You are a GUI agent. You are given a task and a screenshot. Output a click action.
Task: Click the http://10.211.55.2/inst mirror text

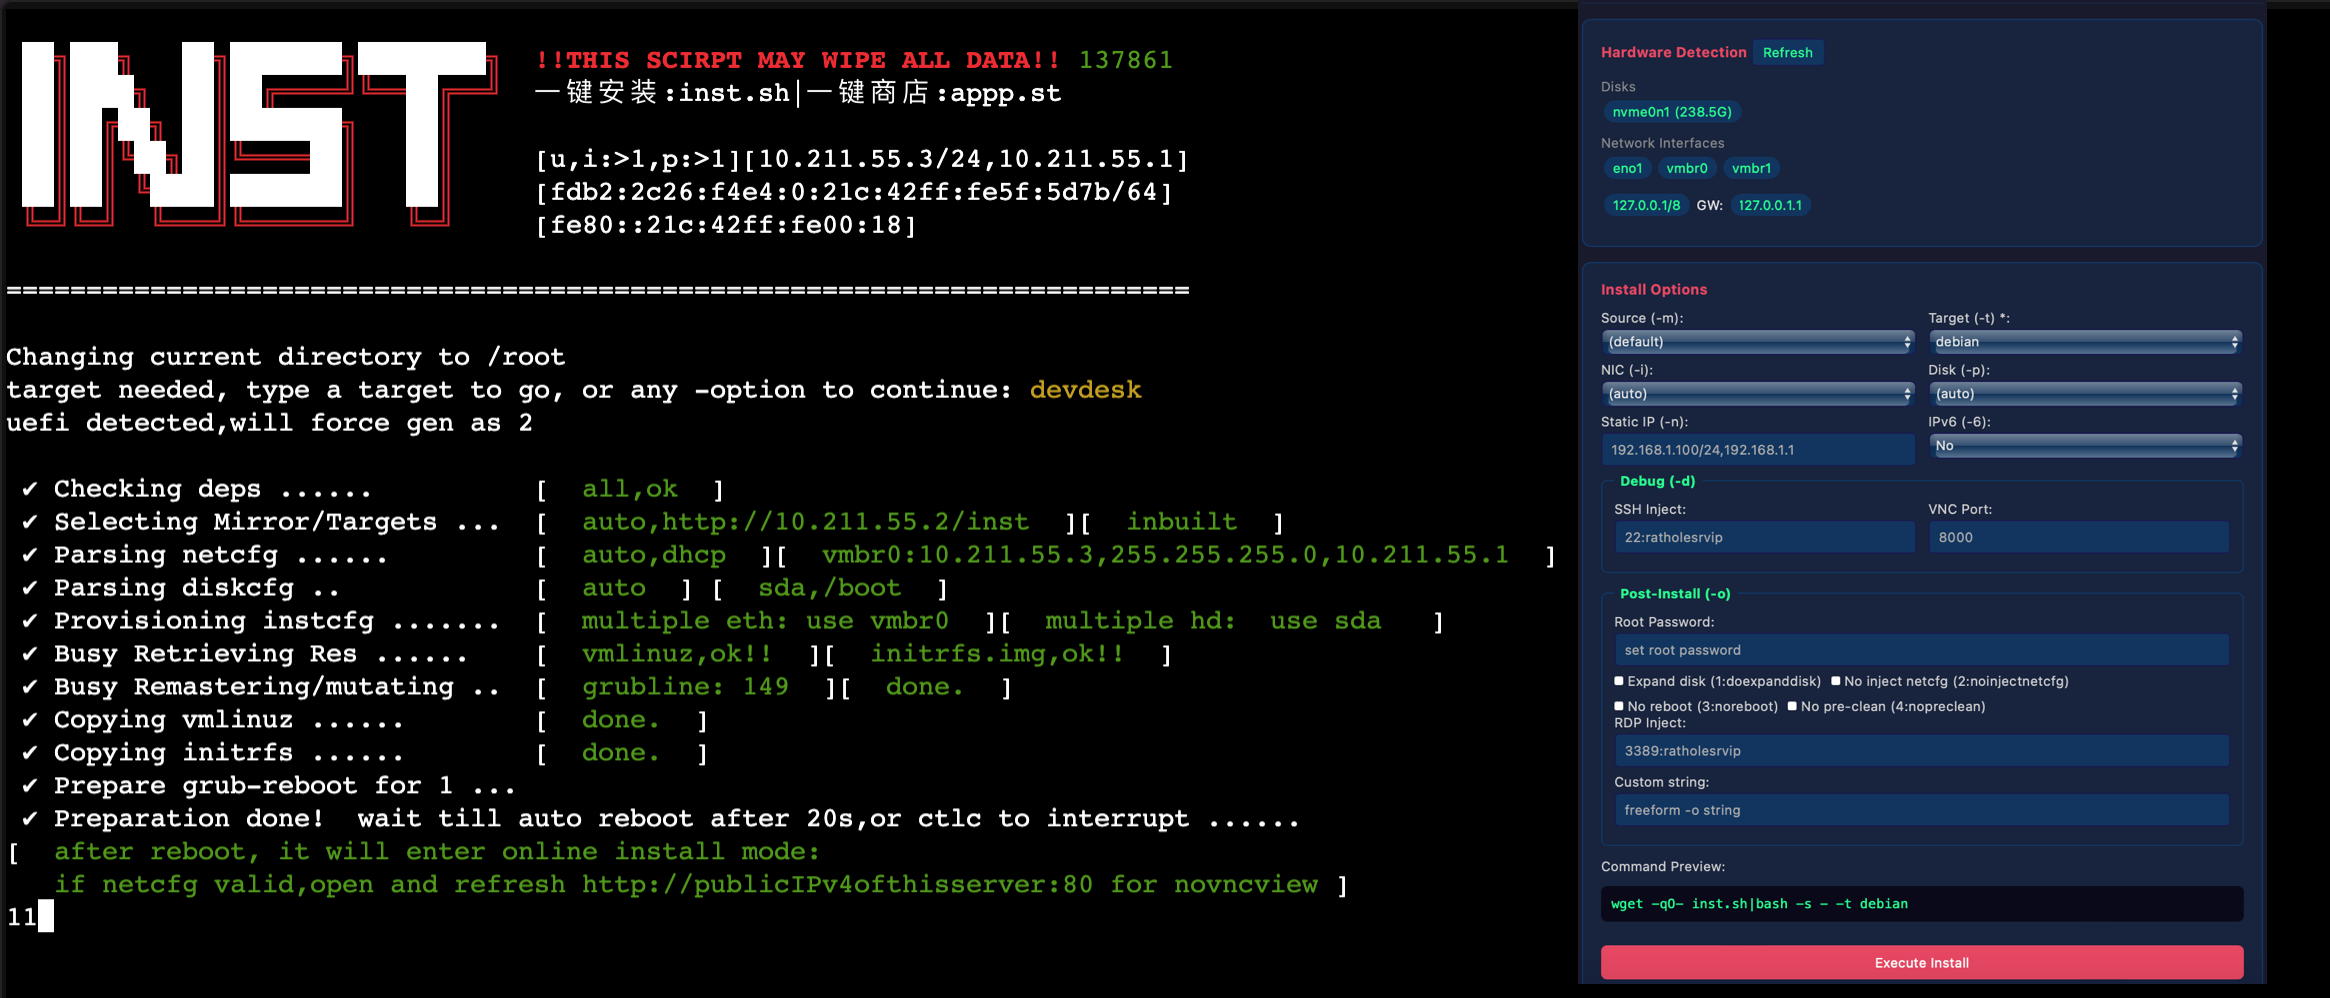pyautogui.click(x=845, y=522)
